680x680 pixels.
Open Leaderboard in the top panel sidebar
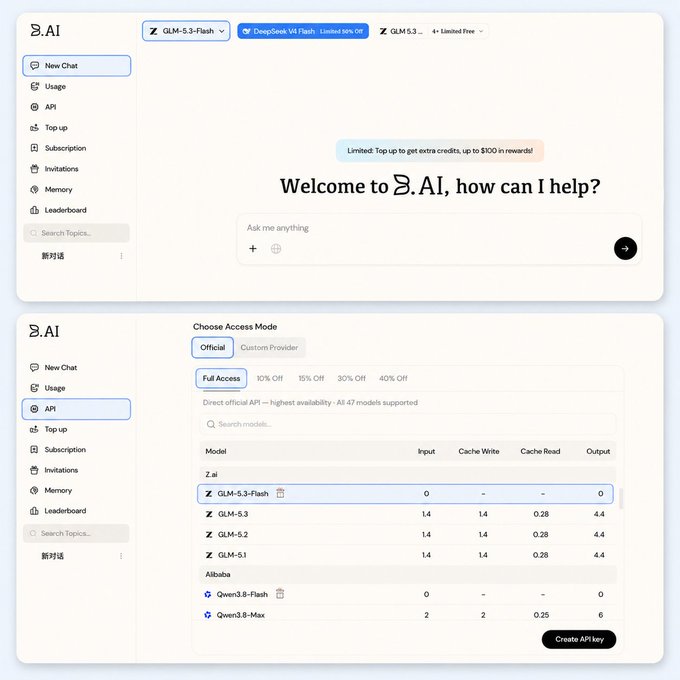77,210
